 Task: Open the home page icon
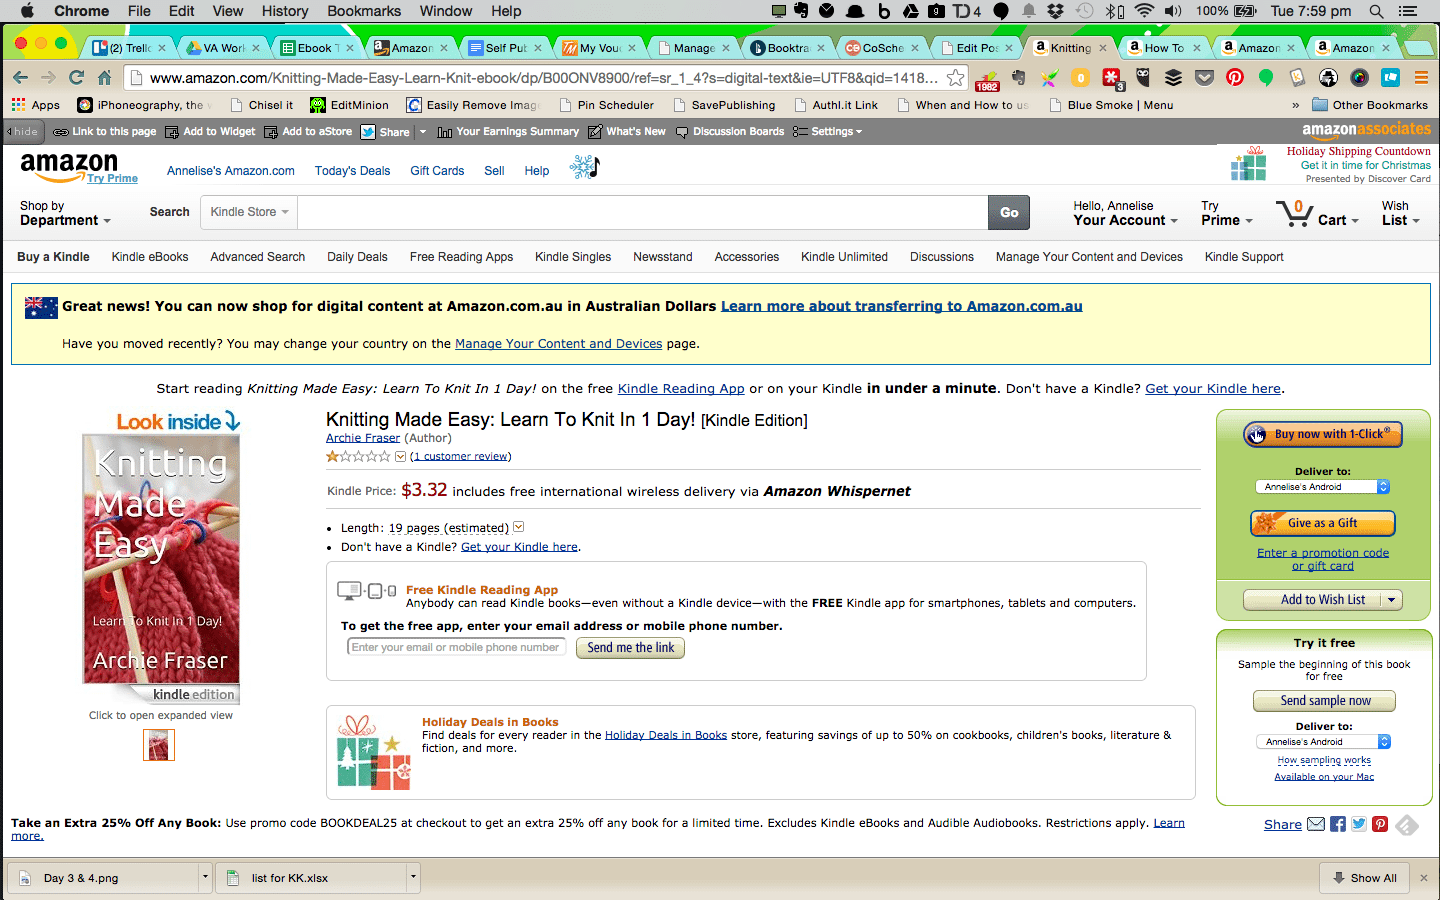point(104,77)
